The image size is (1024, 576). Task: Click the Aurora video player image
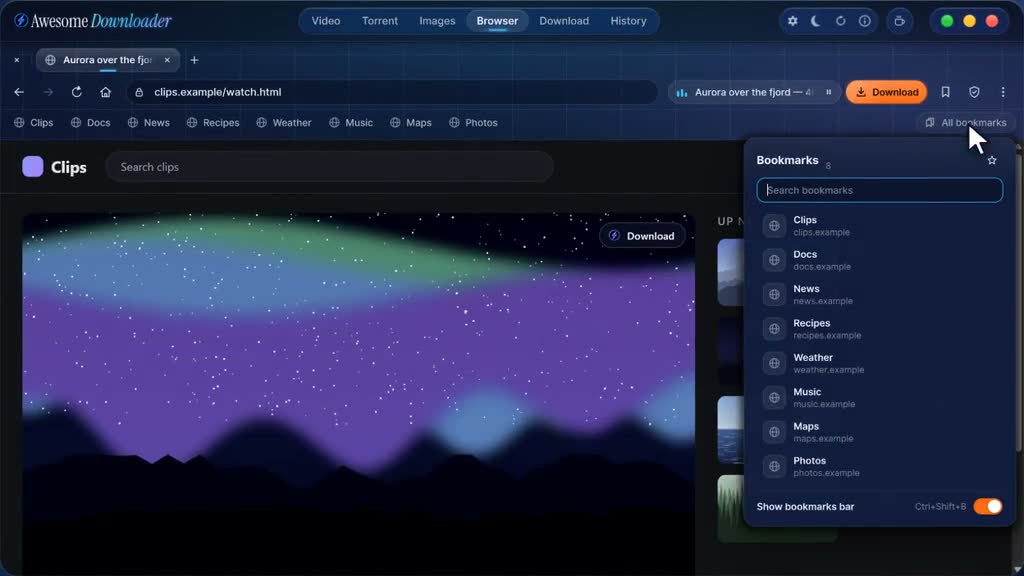359,394
